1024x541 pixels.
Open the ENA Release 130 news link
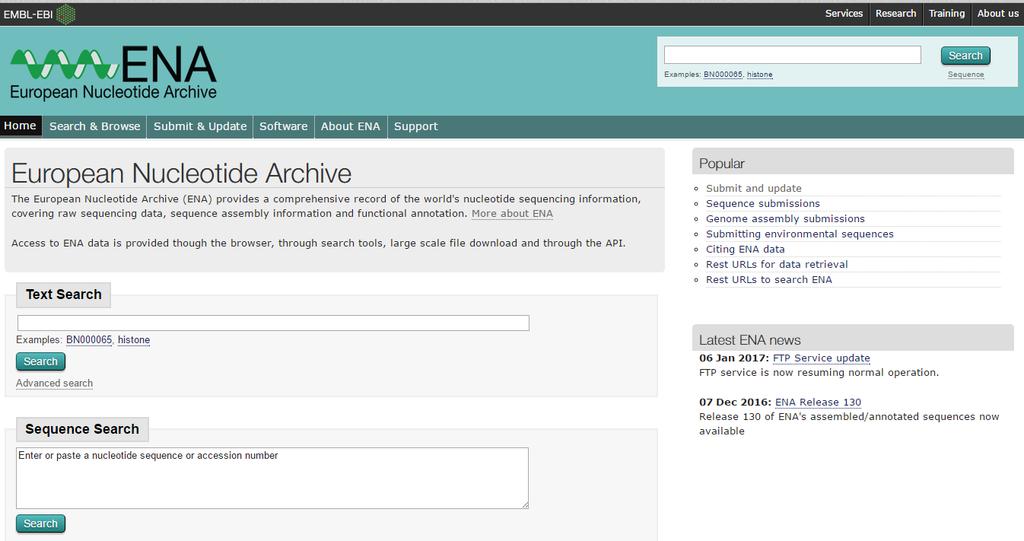click(x=818, y=402)
